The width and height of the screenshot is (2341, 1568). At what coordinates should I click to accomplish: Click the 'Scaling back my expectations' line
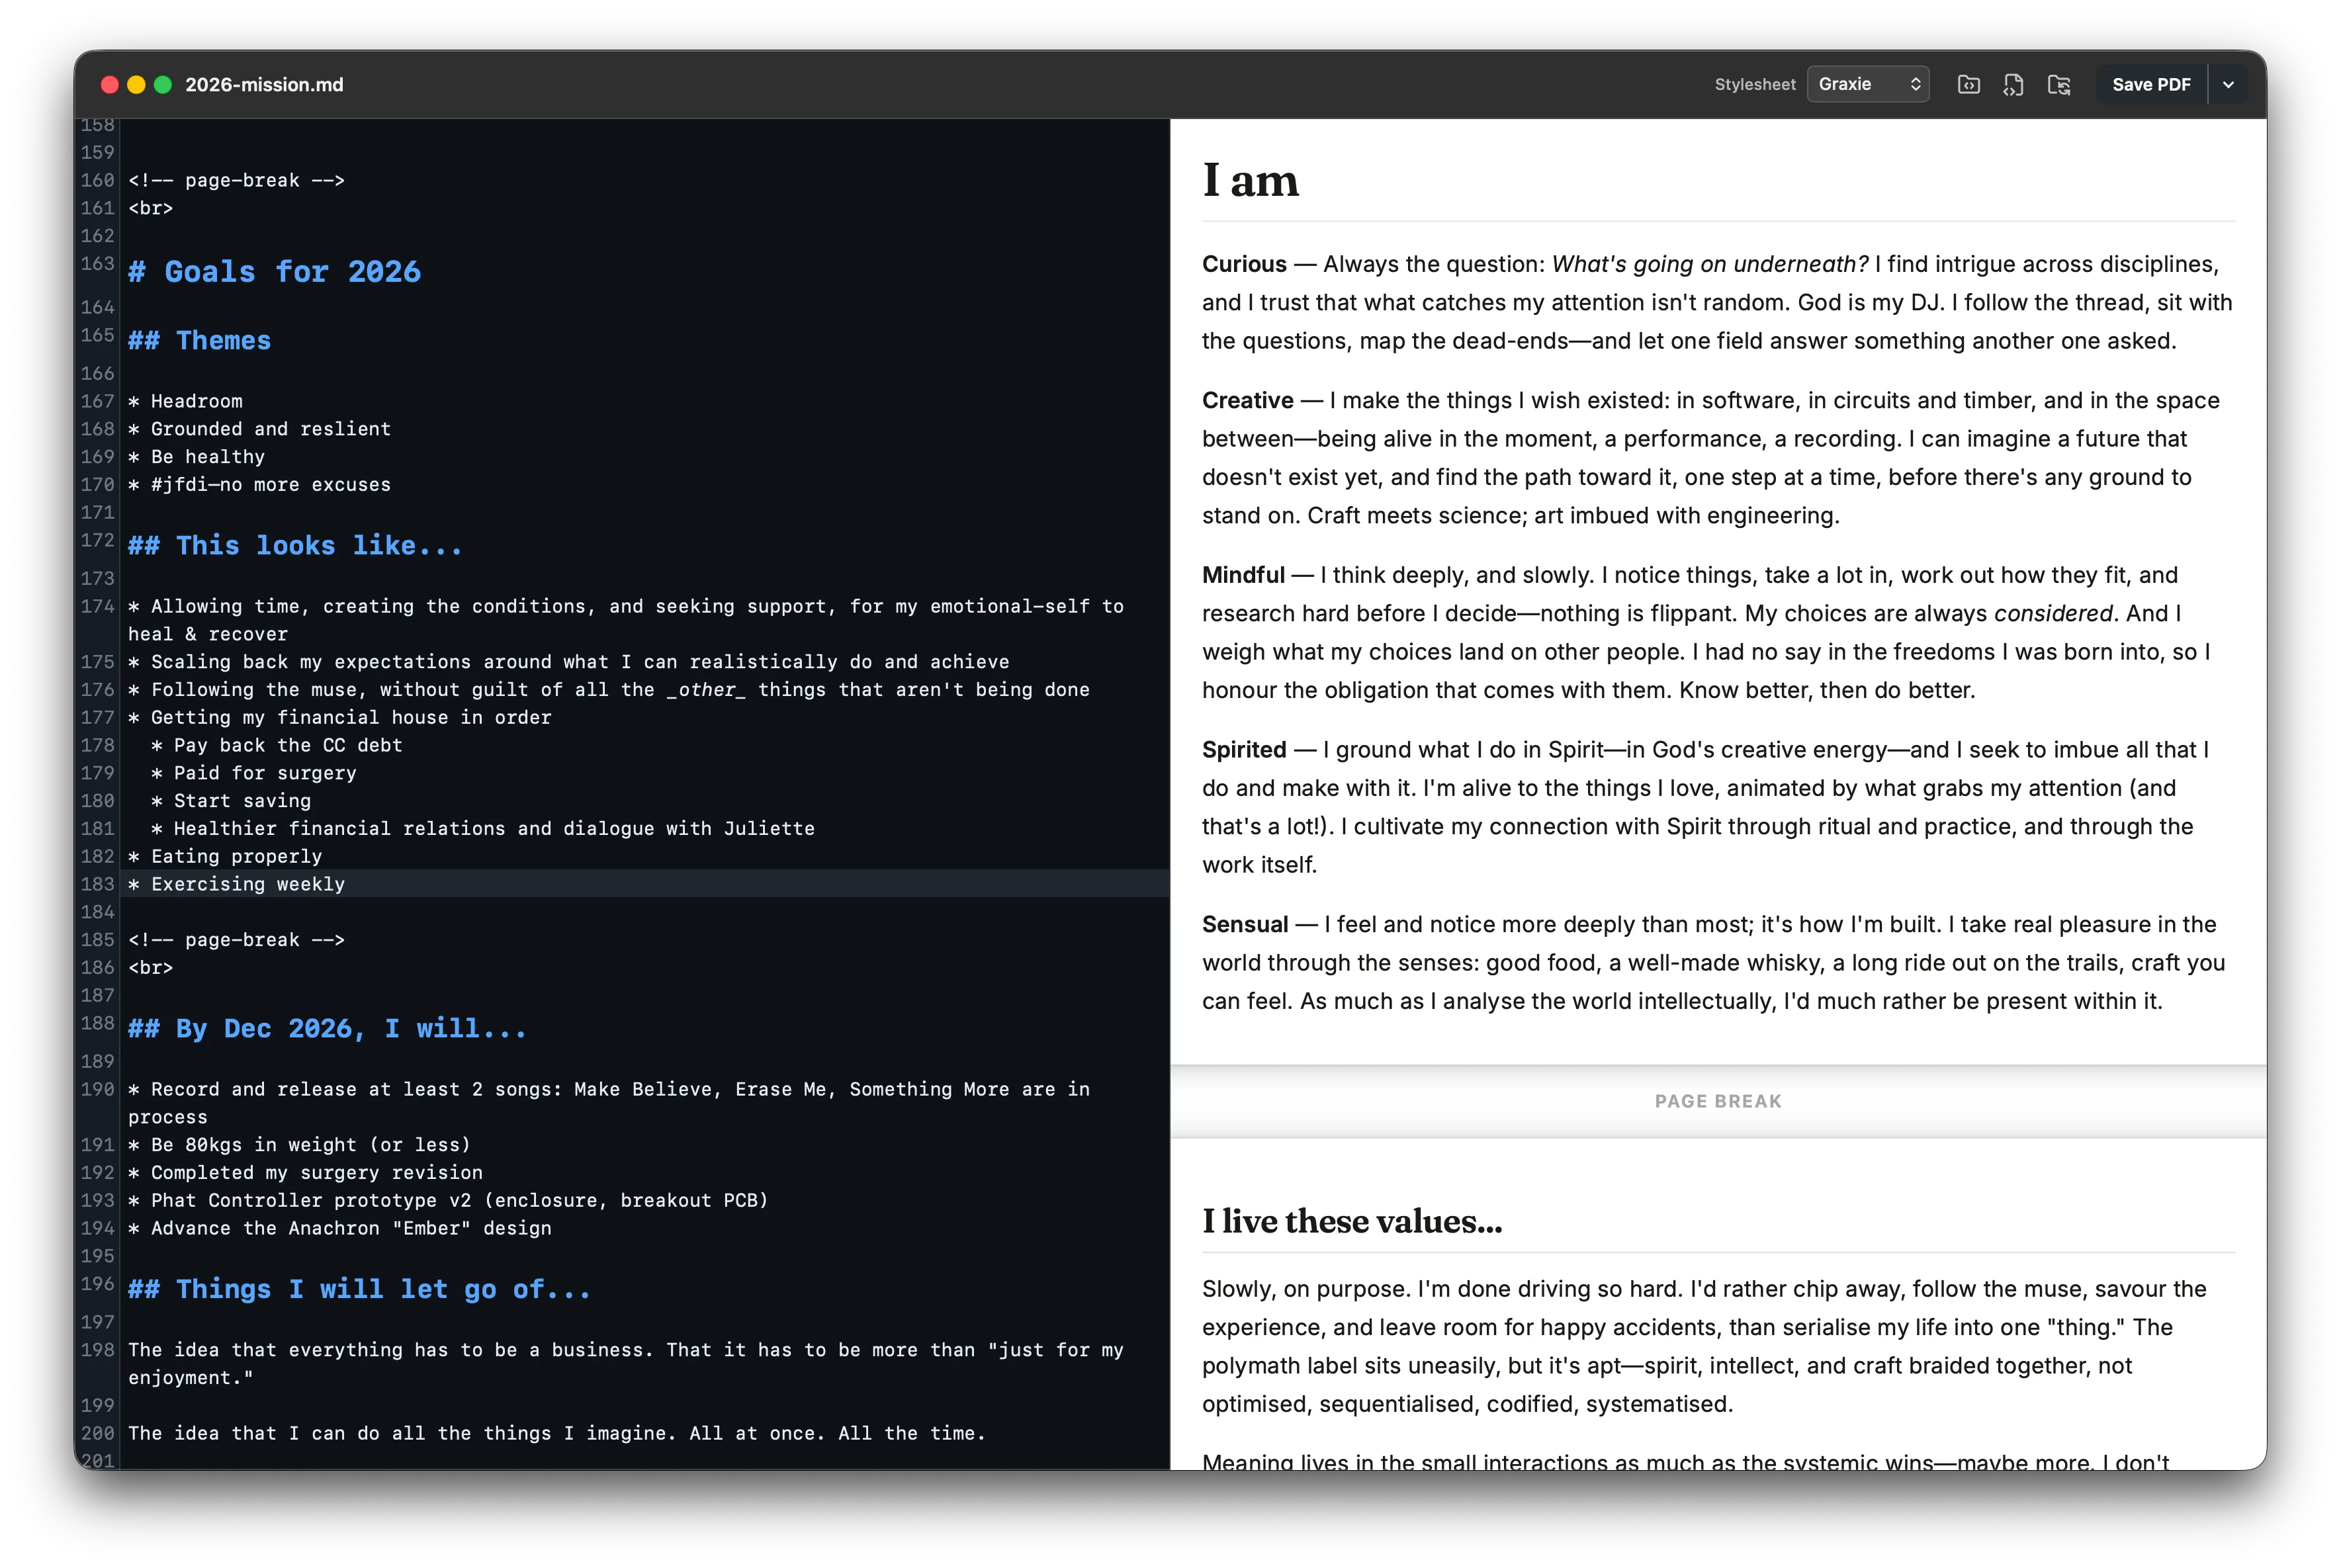click(569, 662)
